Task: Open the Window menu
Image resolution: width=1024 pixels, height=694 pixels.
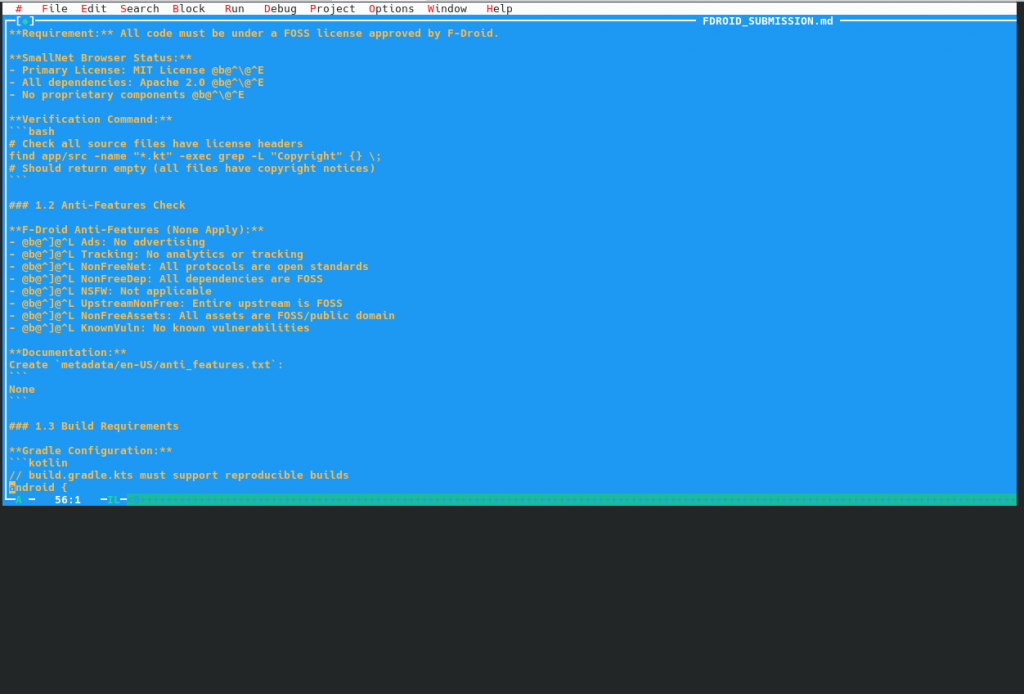Action: pyautogui.click(x=447, y=8)
